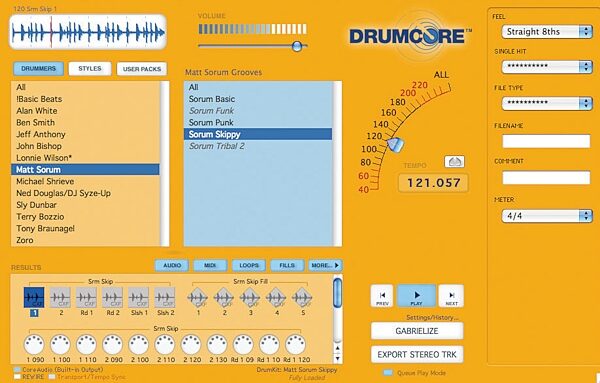Select MIDI groove 1 110

pyautogui.click(x=86, y=344)
